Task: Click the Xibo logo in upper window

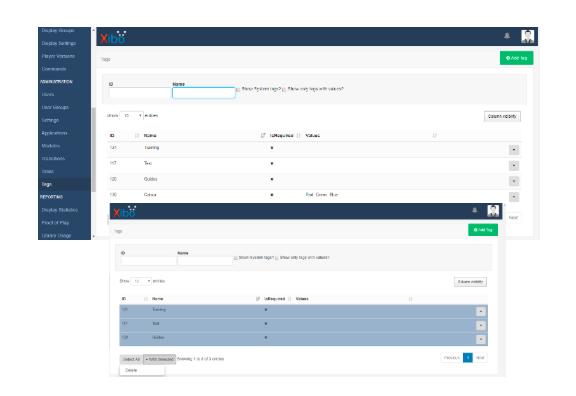Action: tap(113, 37)
